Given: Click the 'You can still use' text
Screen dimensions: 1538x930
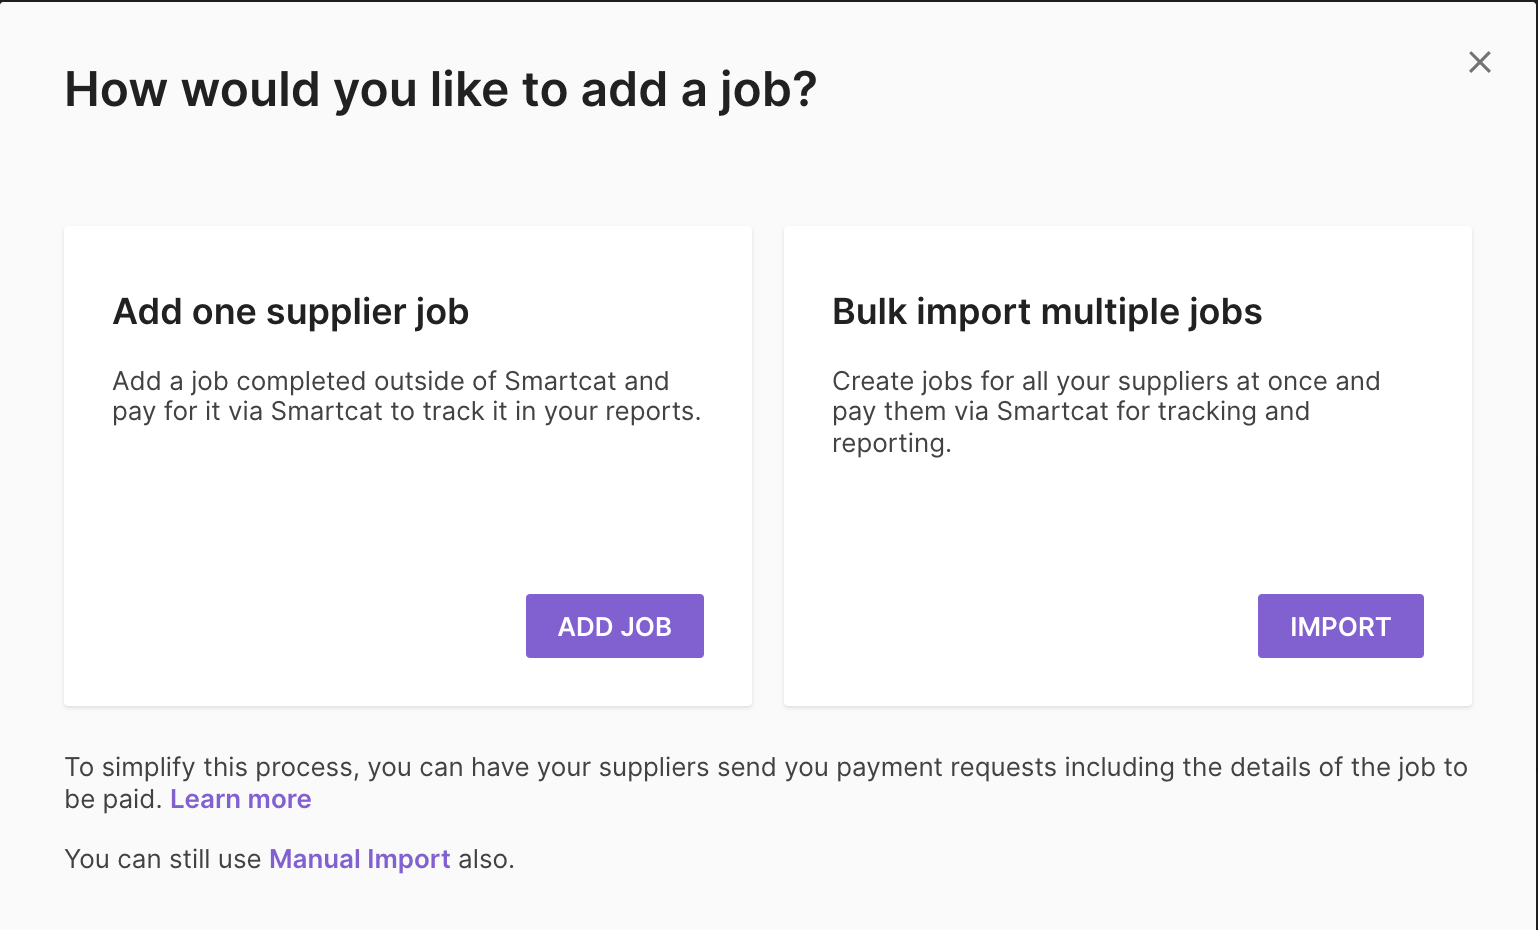Looking at the screenshot, I should tap(163, 859).
